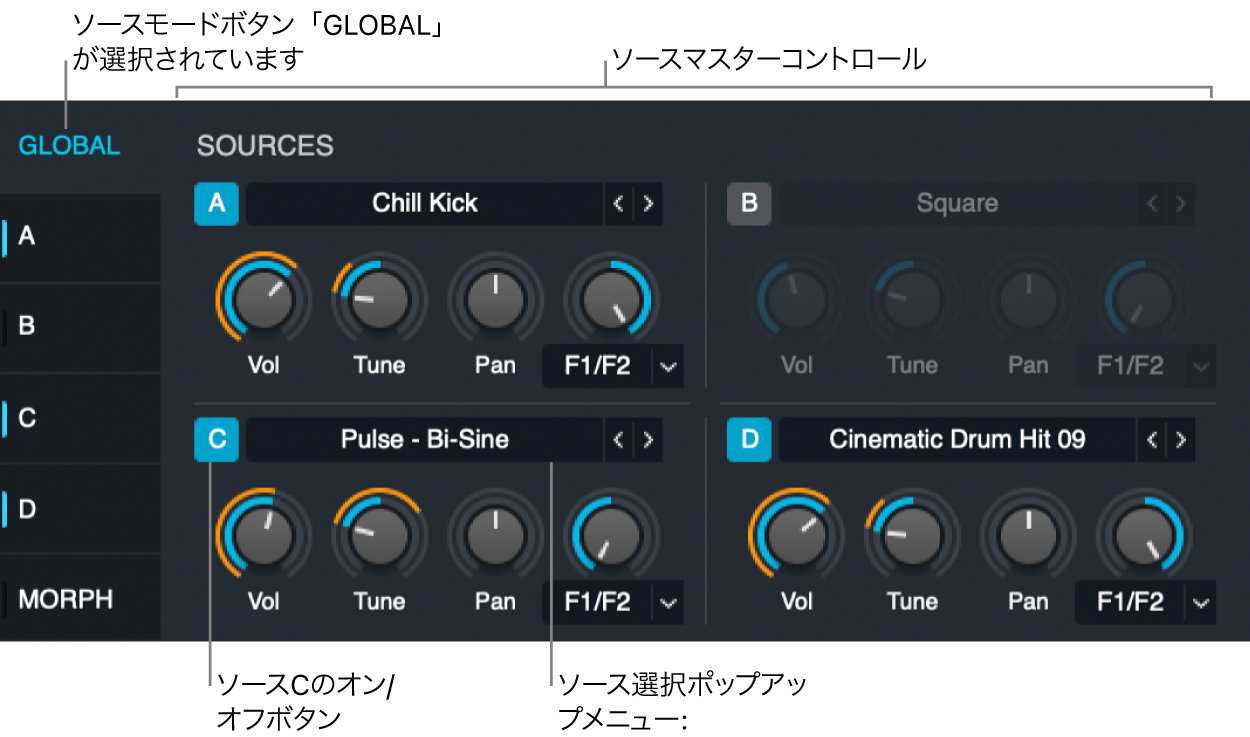Click the SOURCES section heading
This screenshot has height=737, width=1250.
click(265, 146)
